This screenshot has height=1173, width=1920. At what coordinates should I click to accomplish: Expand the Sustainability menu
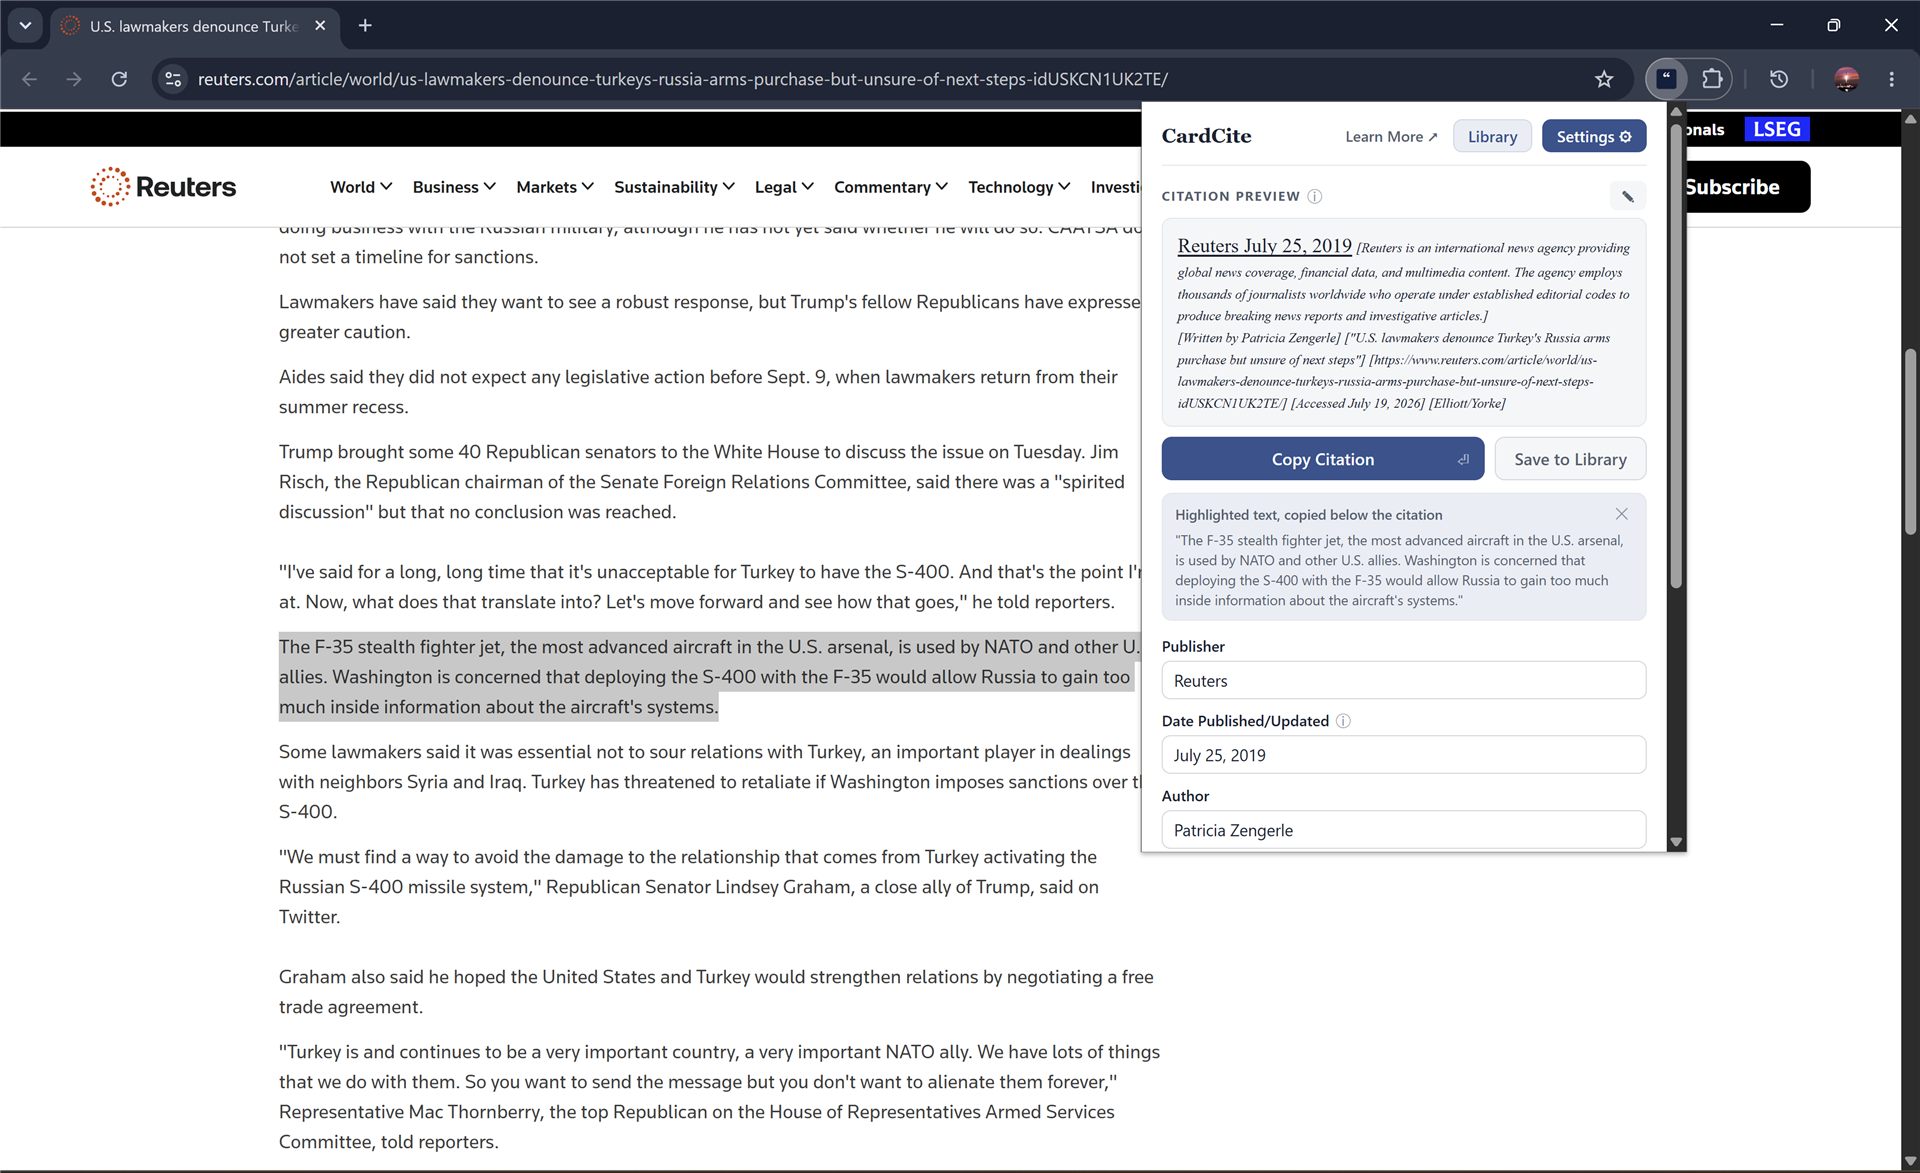pos(674,187)
